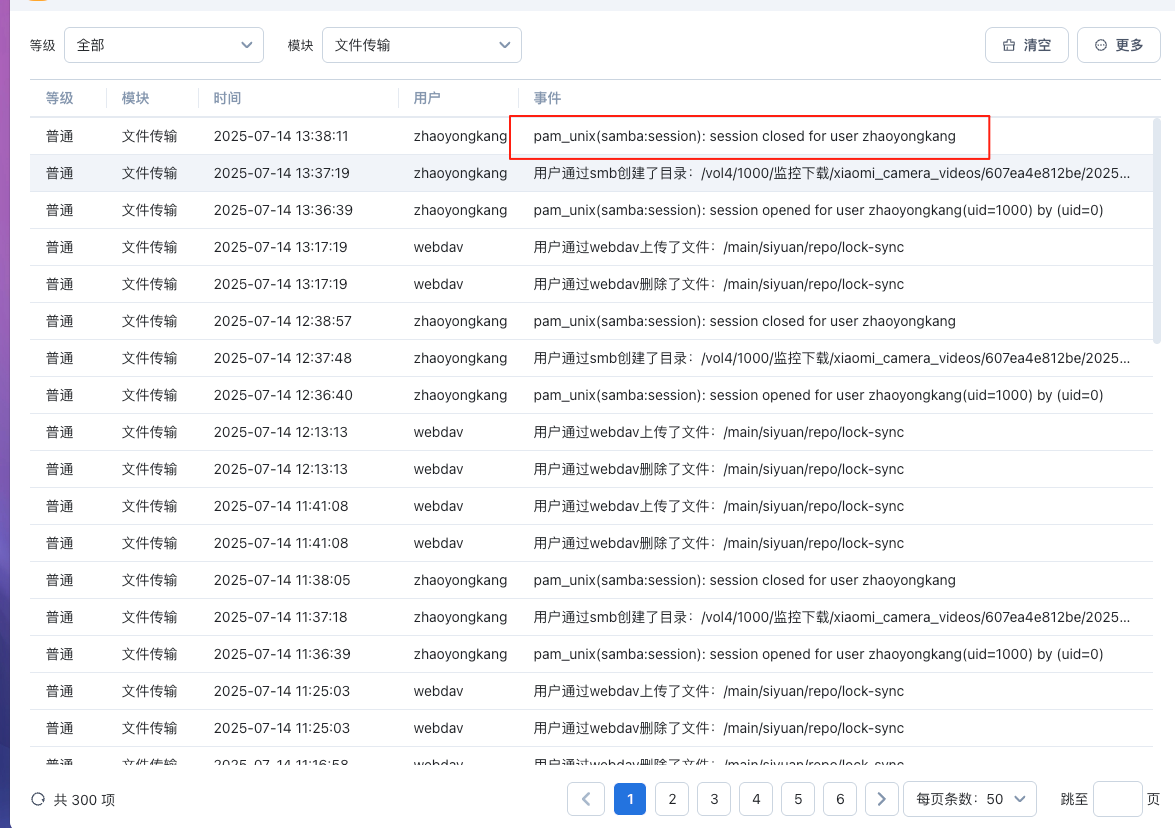Screen dimensions: 1175x828
Task: Click the 共 300 项 total count text
Action: tap(85, 800)
